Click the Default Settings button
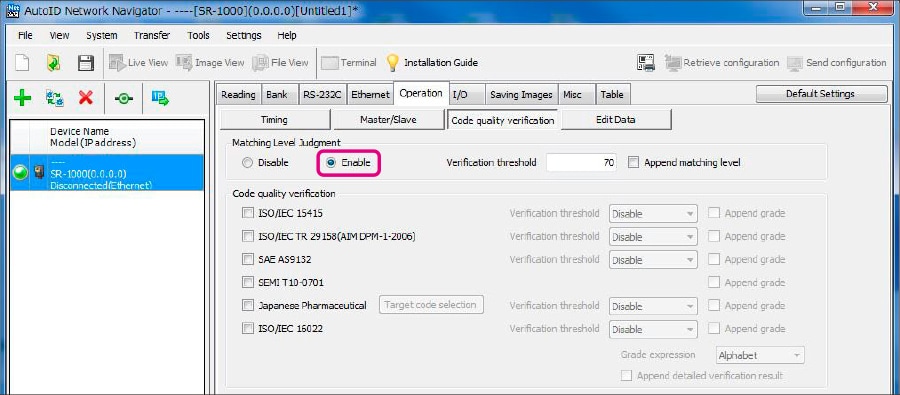The height and width of the screenshot is (395, 900). point(821,94)
